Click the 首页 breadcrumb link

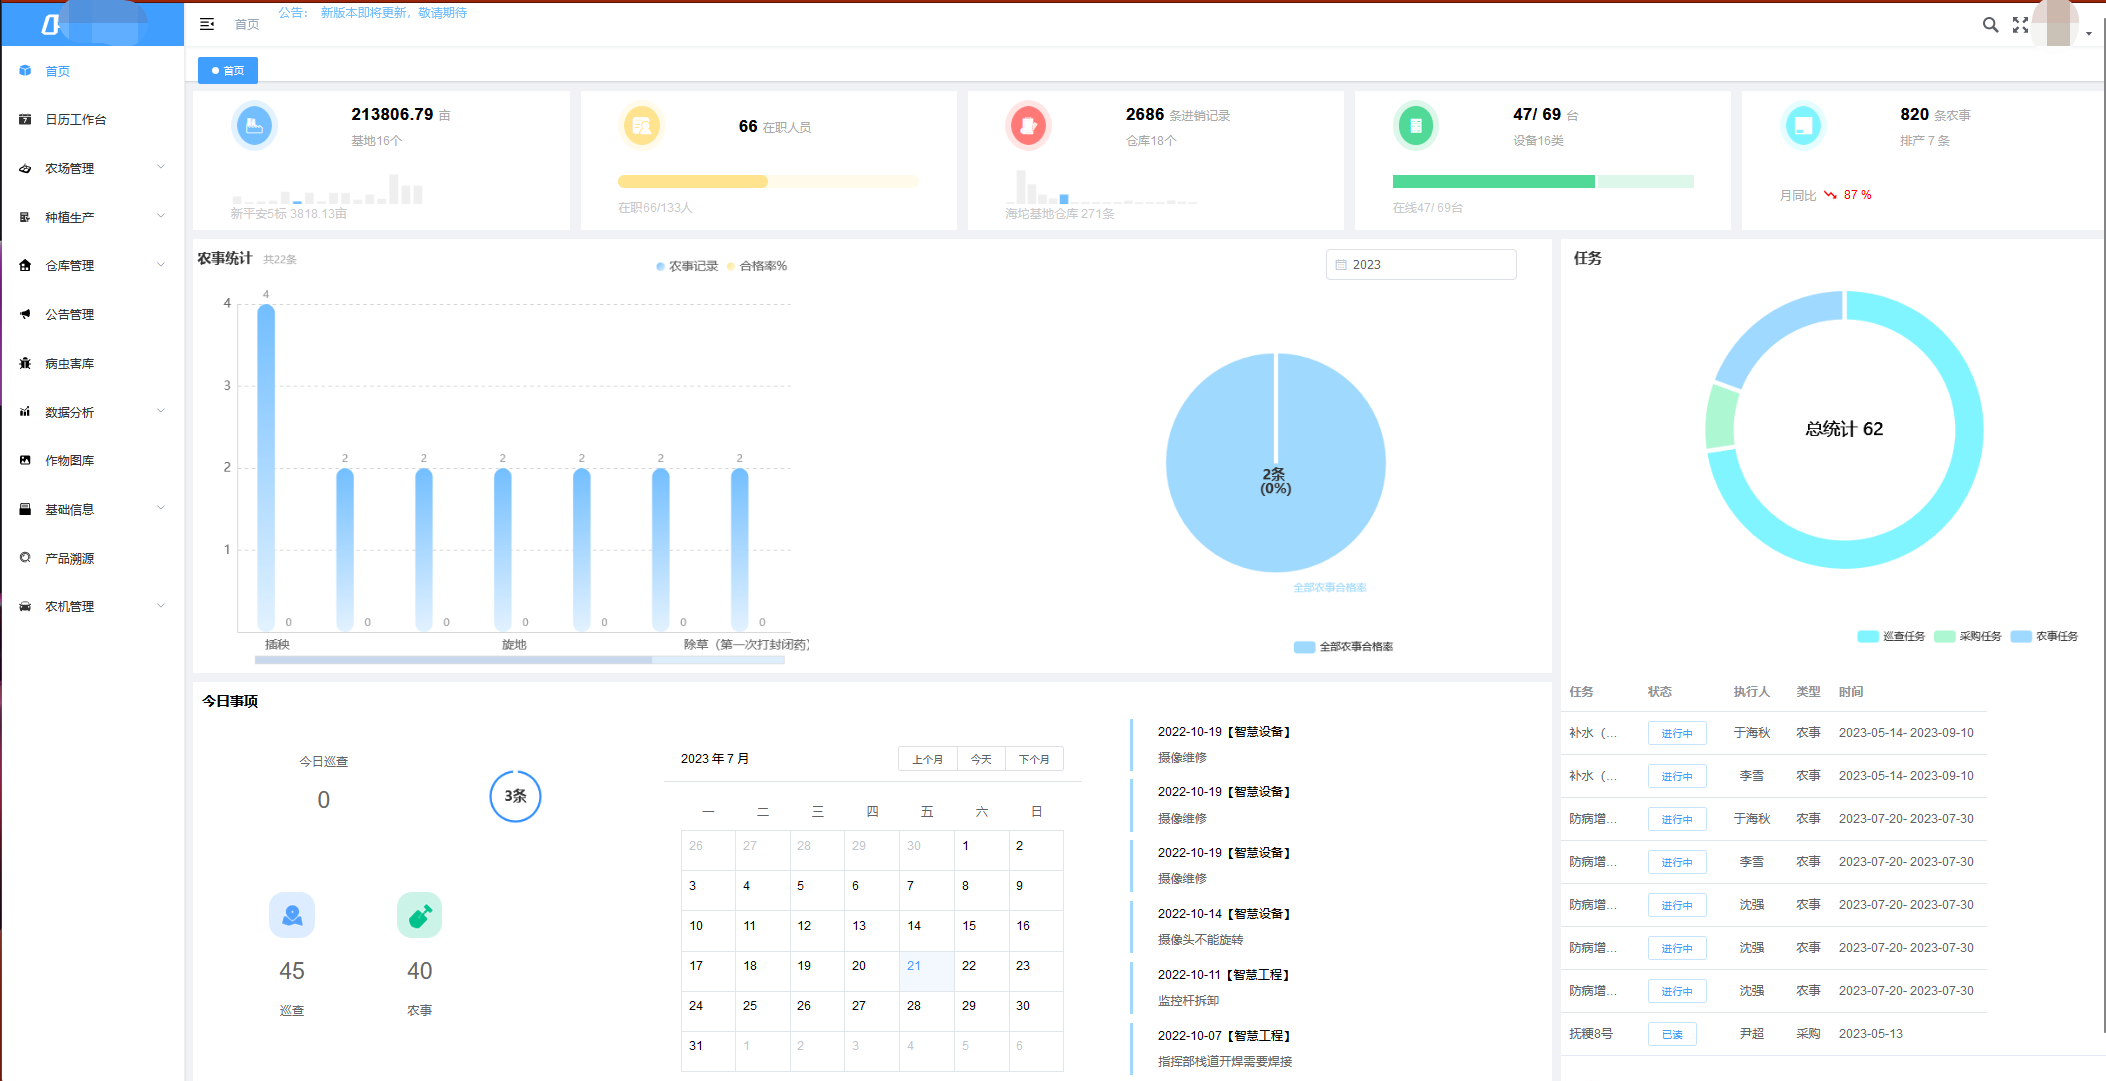[x=247, y=24]
